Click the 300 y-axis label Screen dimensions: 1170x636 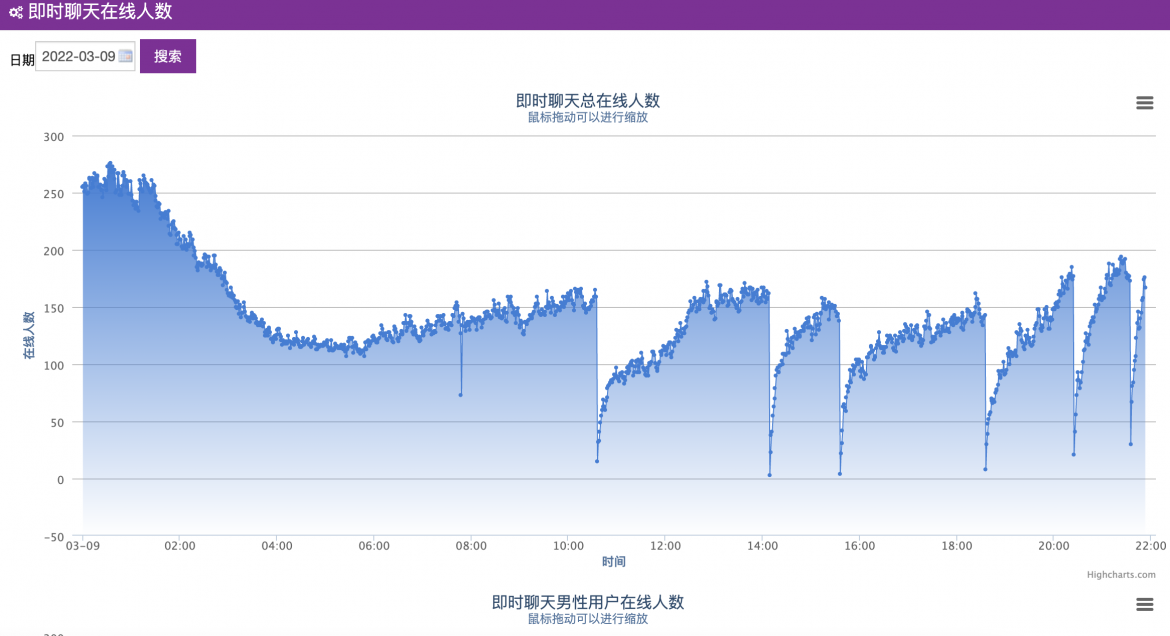[x=54, y=137]
